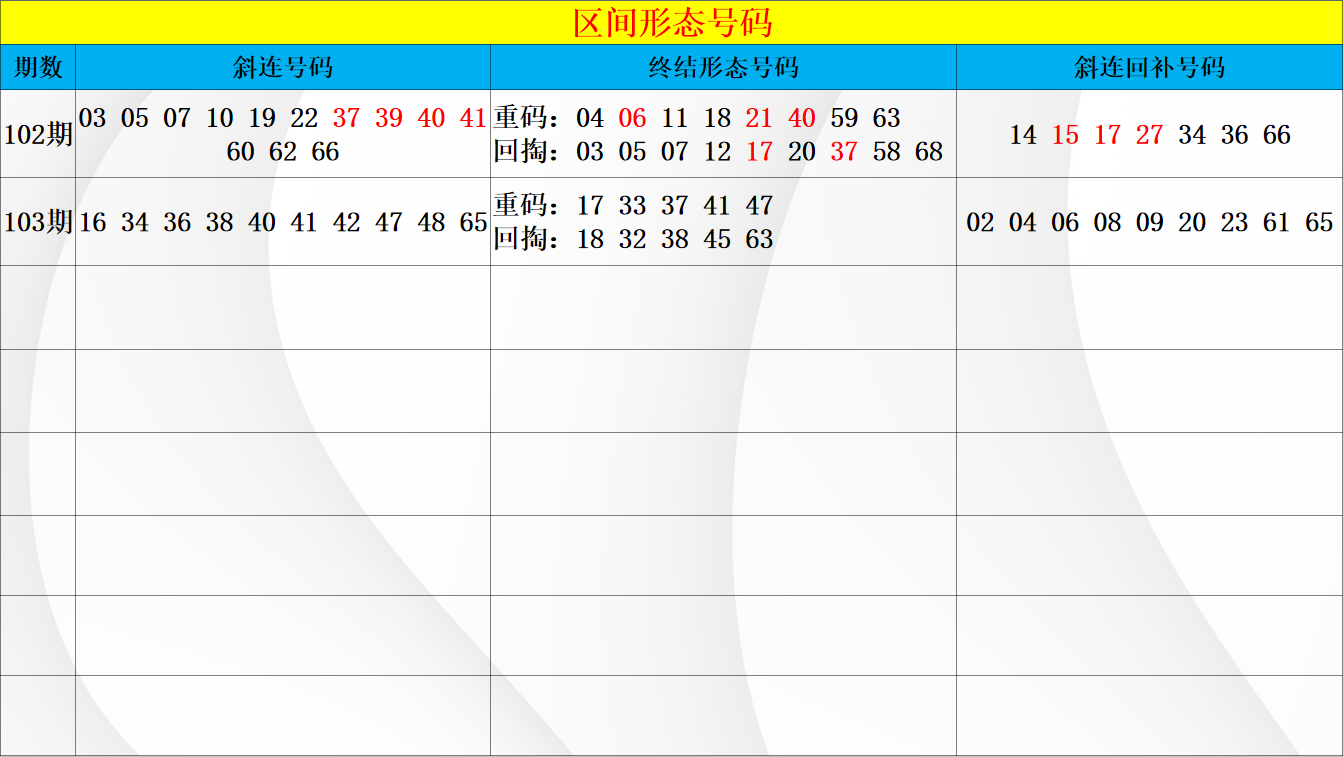1343x757 pixels.
Task: Select number 08 in 103期 斜连回补号码
Action: point(1107,222)
